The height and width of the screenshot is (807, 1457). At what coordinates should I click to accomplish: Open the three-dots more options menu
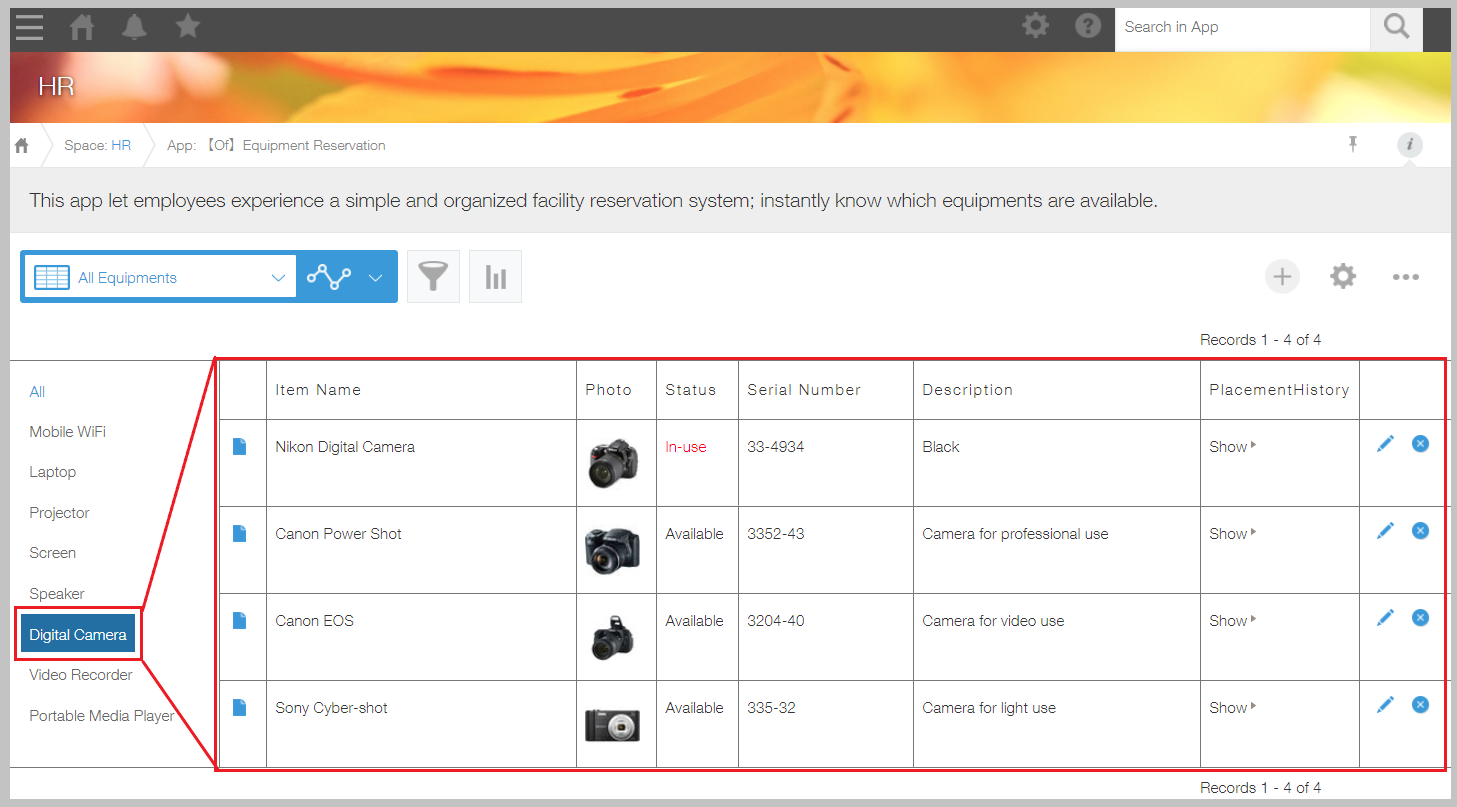tap(1405, 277)
